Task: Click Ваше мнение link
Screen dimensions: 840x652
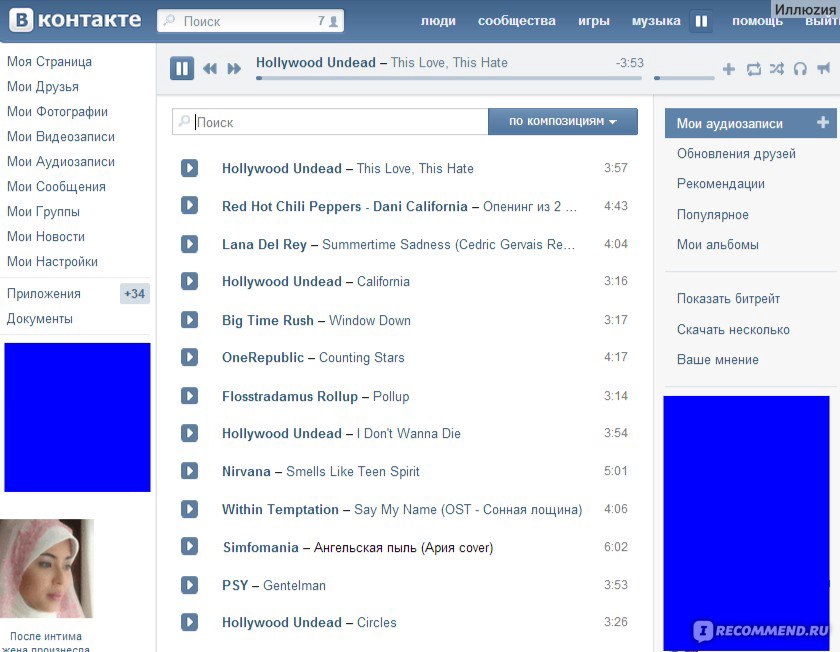Action: pyautogui.click(x=717, y=359)
